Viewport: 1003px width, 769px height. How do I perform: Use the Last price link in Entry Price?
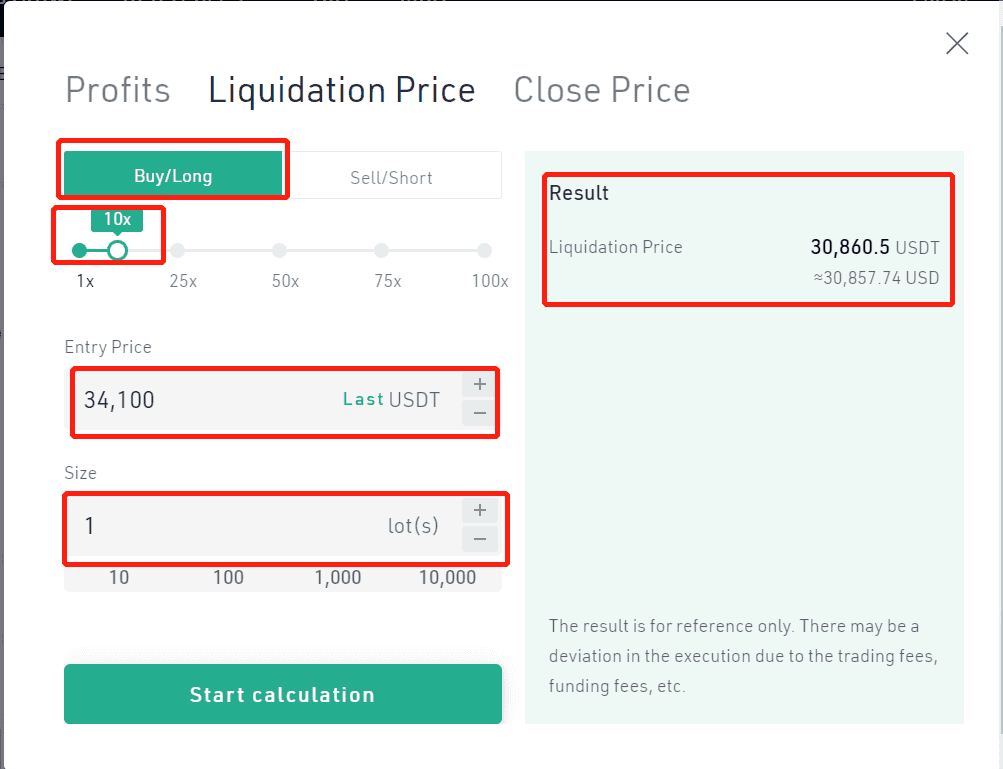pyautogui.click(x=363, y=399)
